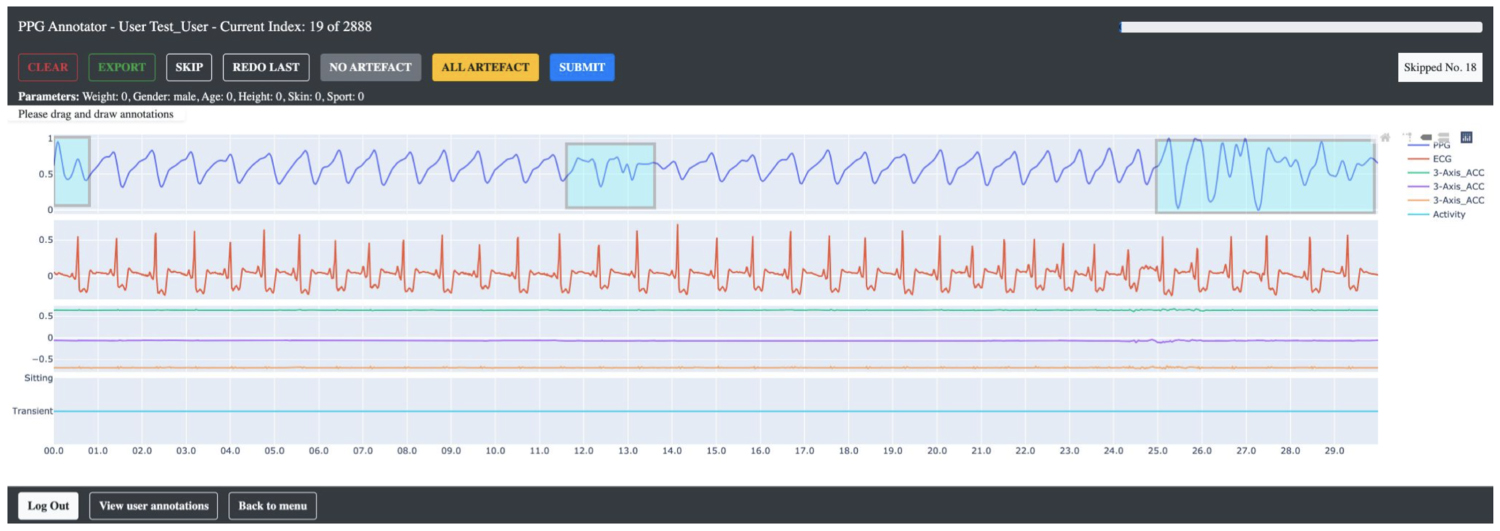This screenshot has width=1500, height=531.
Task: Skip the current signal segment
Action: click(189, 67)
